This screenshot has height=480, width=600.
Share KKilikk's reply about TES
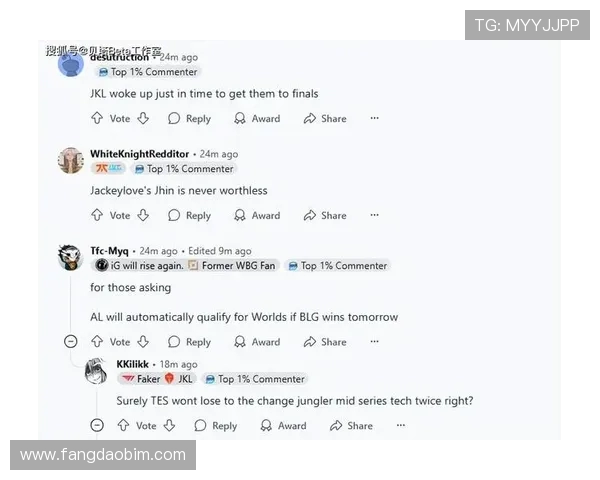coord(351,425)
